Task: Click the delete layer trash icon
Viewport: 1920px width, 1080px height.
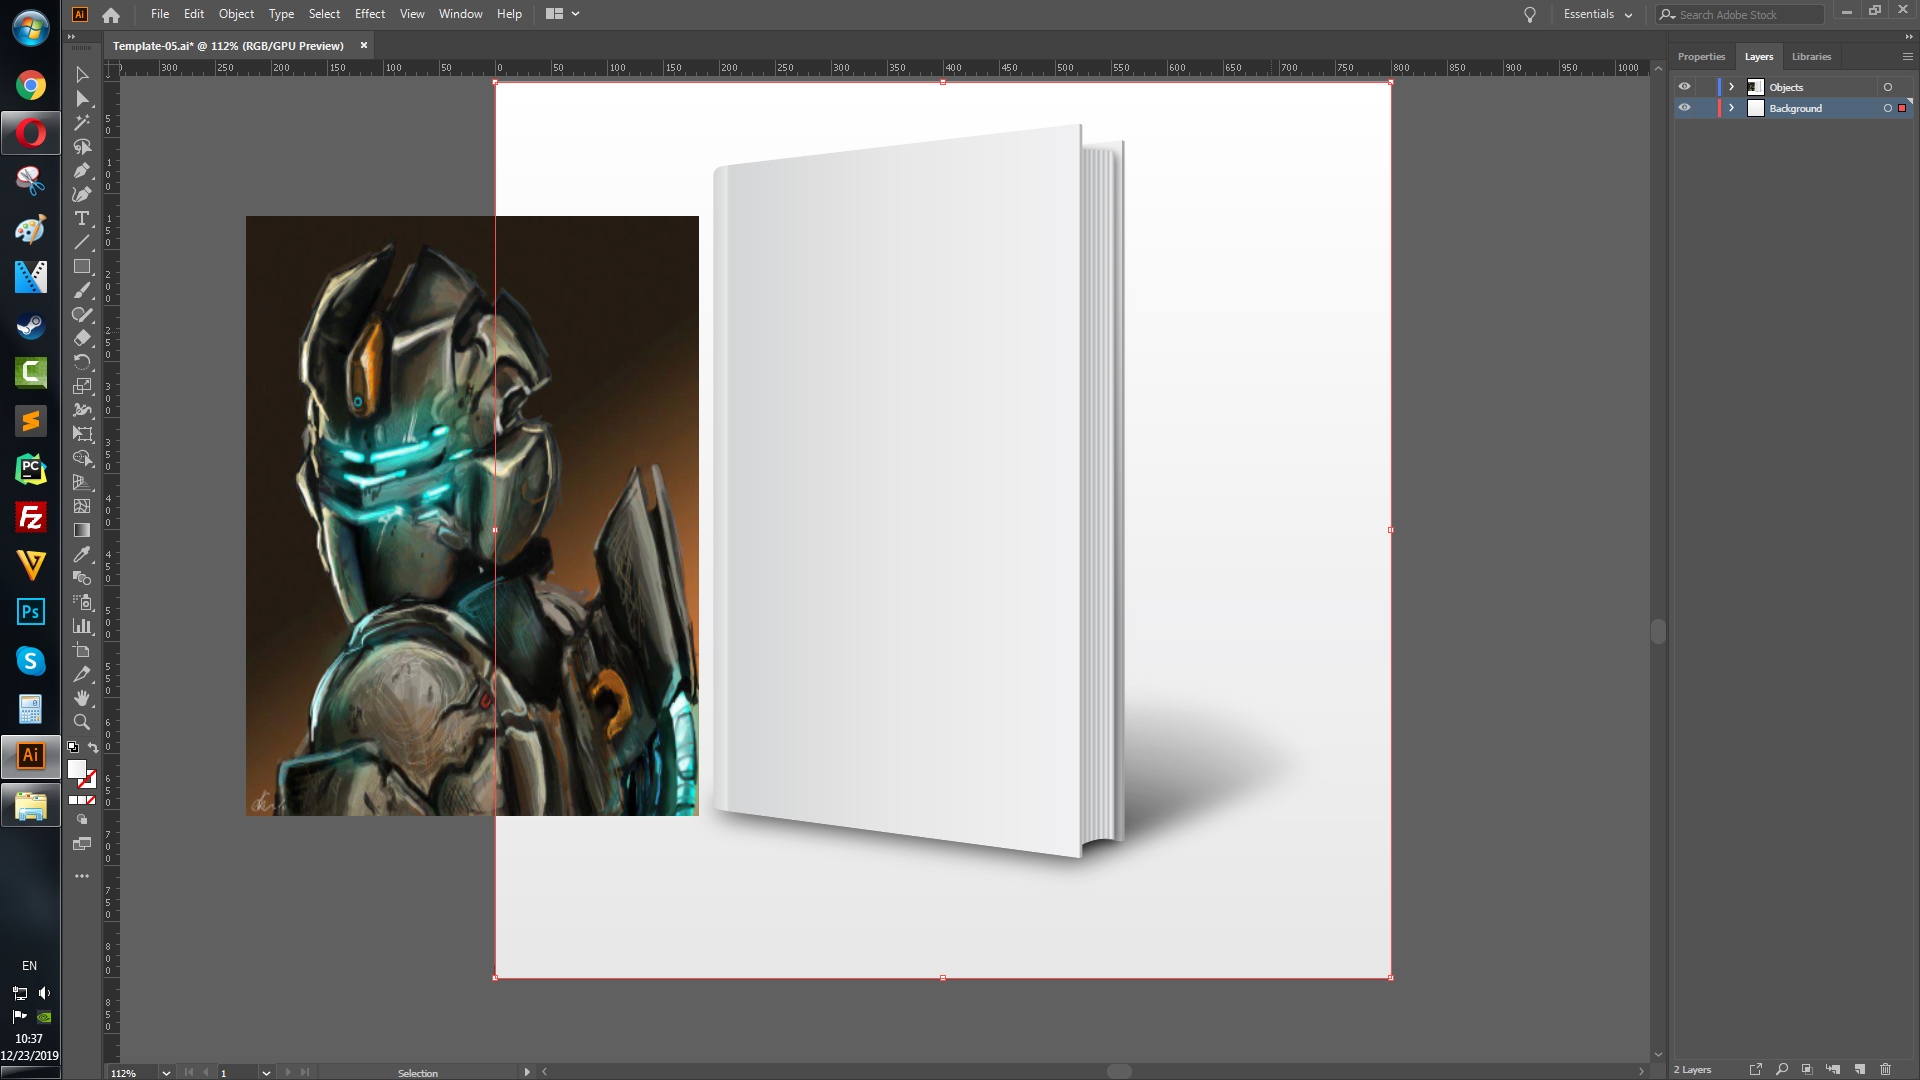Action: pos(1885,1069)
